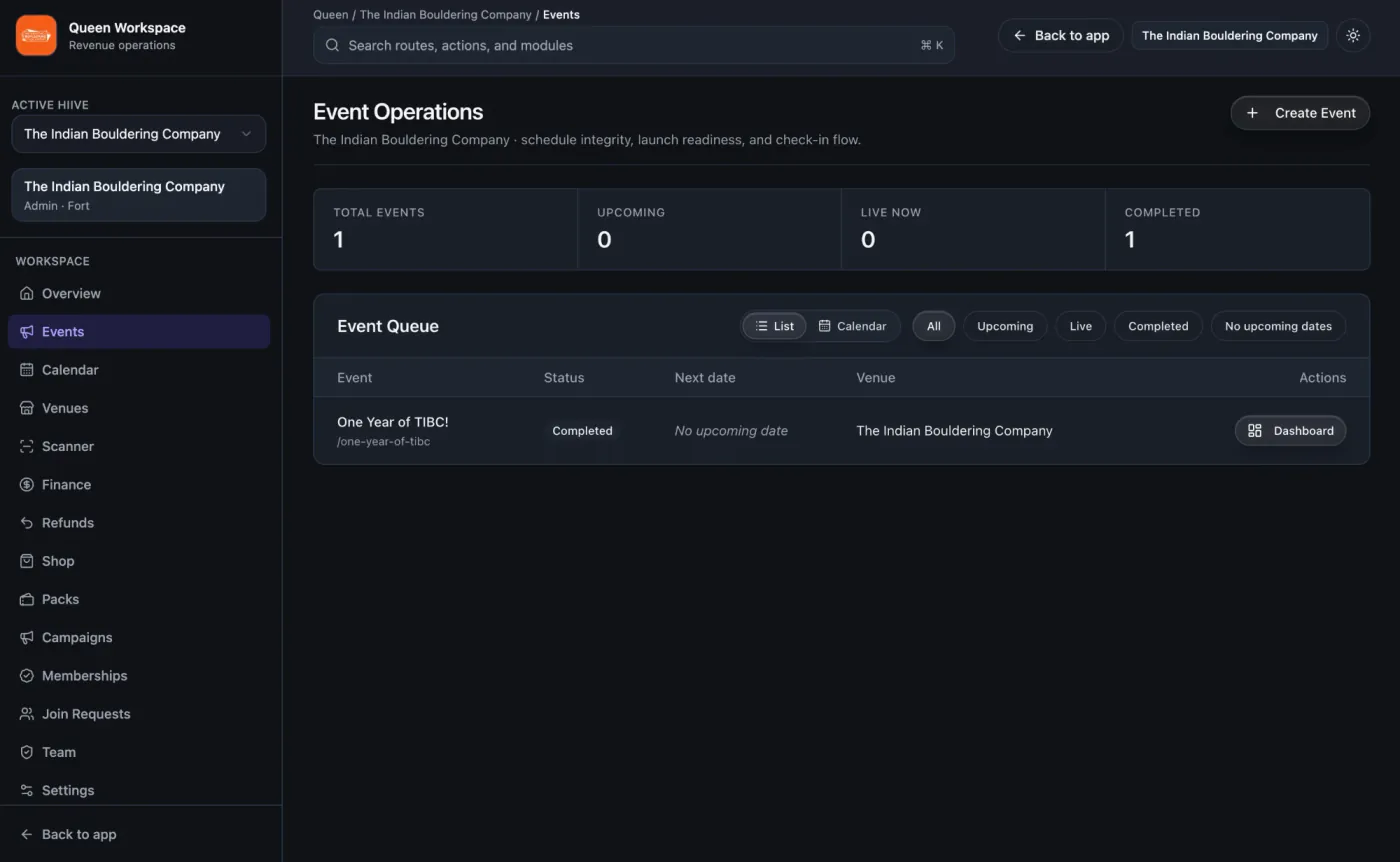Click the orange Queen Workspace logo
1400x862 pixels.
[x=36, y=36]
